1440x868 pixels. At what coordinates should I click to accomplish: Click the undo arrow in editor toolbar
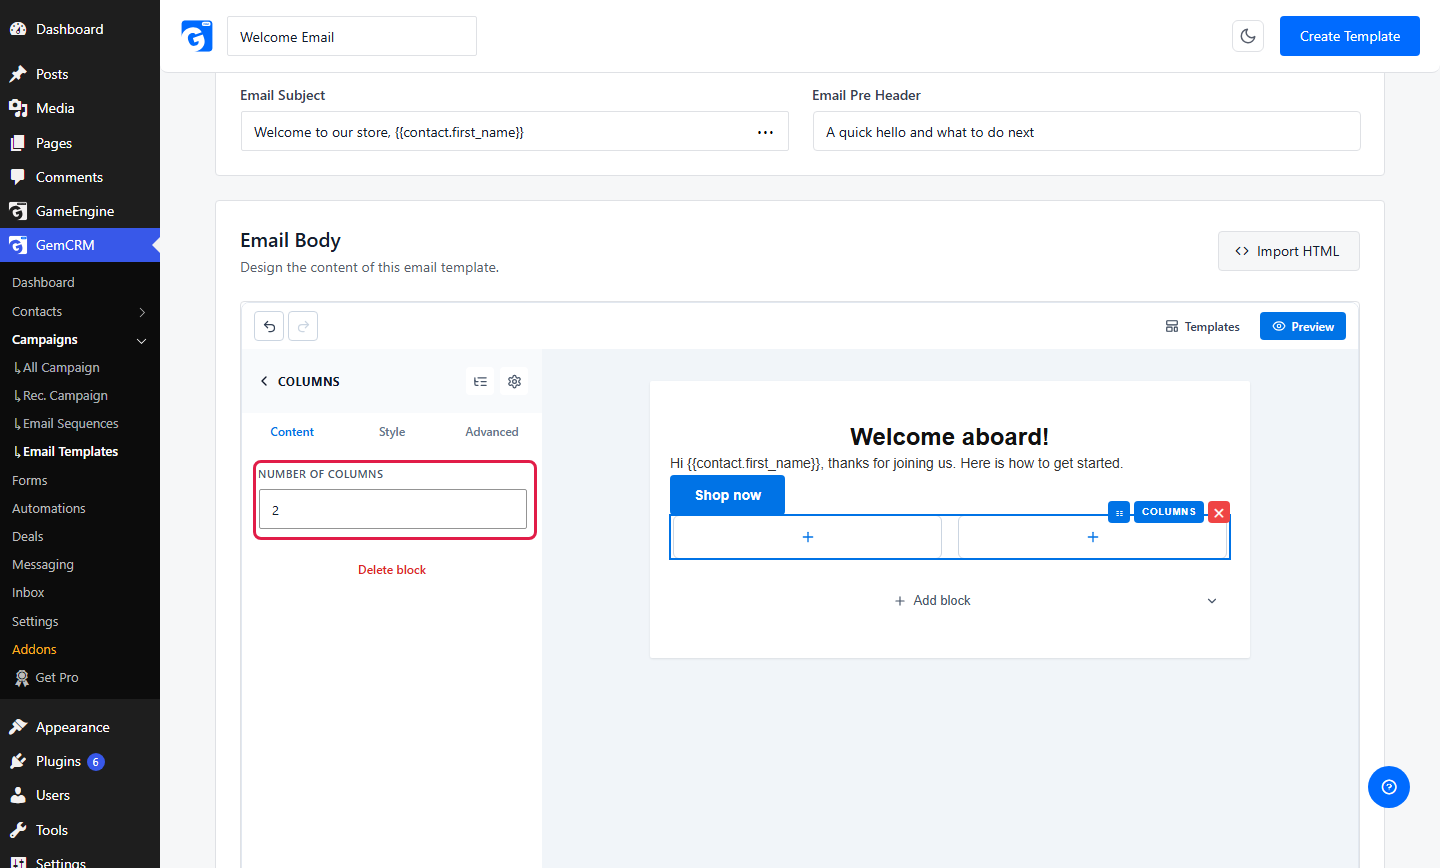click(x=269, y=326)
